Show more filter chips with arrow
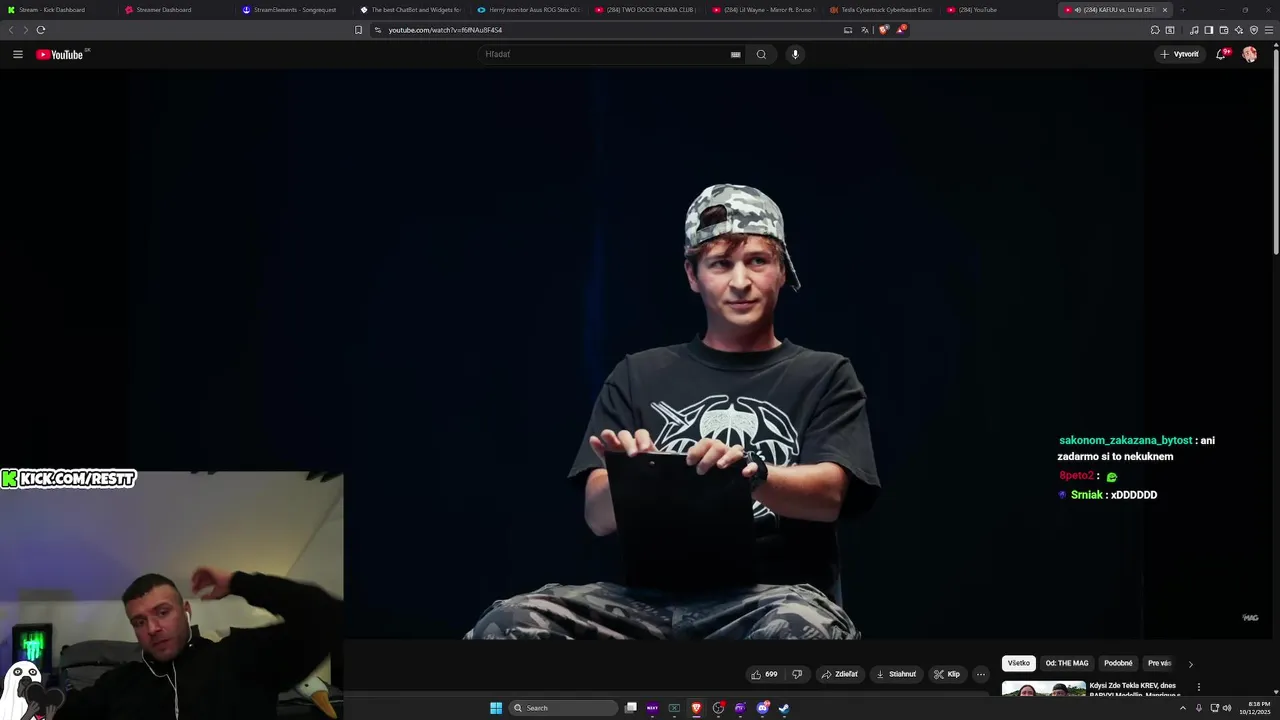Image resolution: width=1280 pixels, height=720 pixels. [x=1190, y=664]
